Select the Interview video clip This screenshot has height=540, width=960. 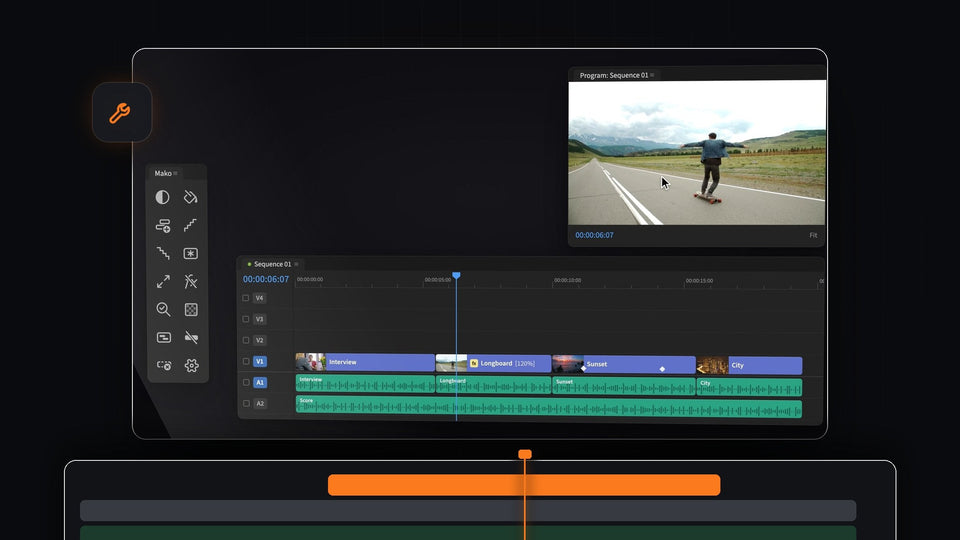[x=365, y=362]
